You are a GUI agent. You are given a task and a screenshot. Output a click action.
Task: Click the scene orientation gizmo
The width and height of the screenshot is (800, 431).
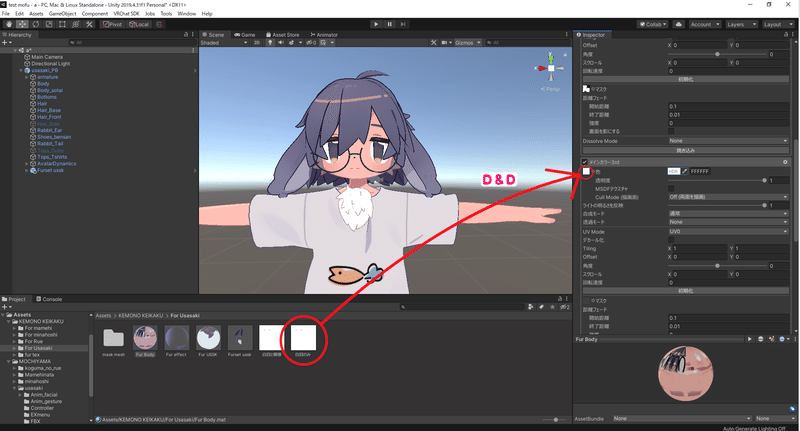[551, 67]
